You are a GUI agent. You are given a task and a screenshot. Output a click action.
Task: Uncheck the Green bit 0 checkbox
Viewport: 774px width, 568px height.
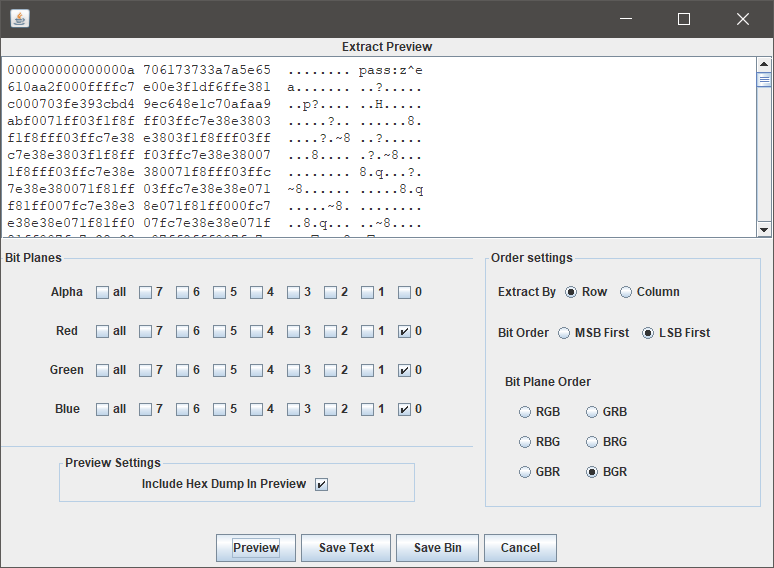[404, 371]
